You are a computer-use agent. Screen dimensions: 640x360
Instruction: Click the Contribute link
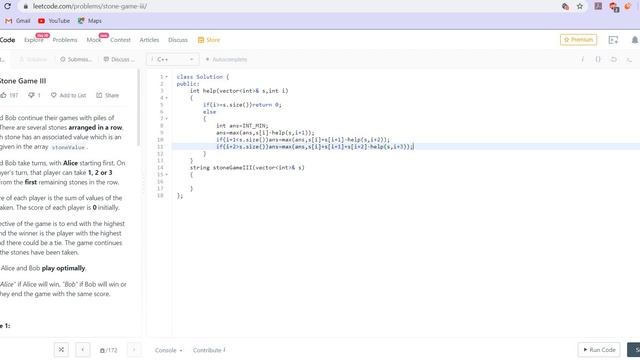209,350
